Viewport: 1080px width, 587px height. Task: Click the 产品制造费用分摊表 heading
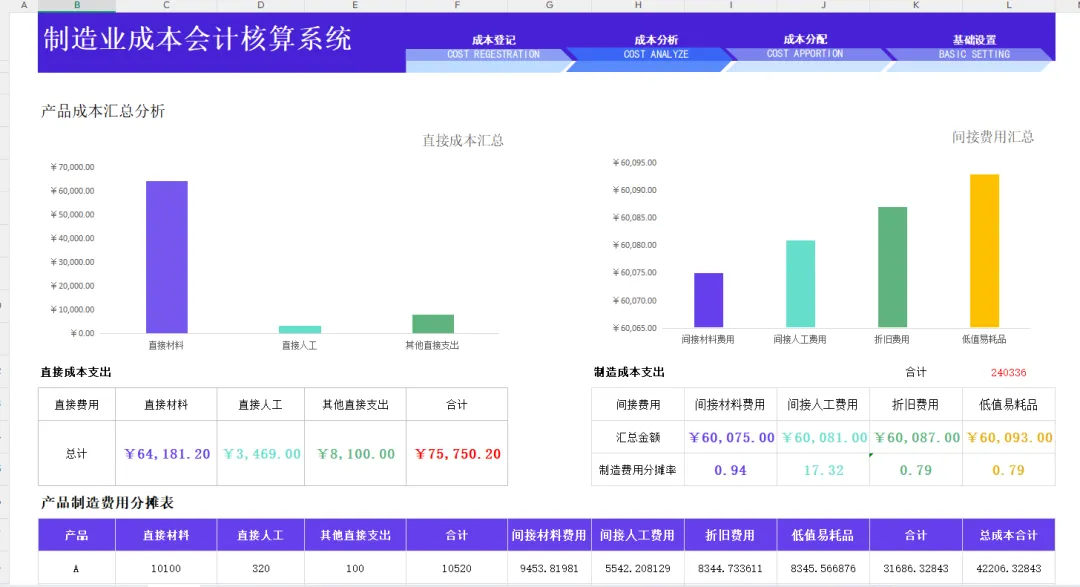pos(107,502)
